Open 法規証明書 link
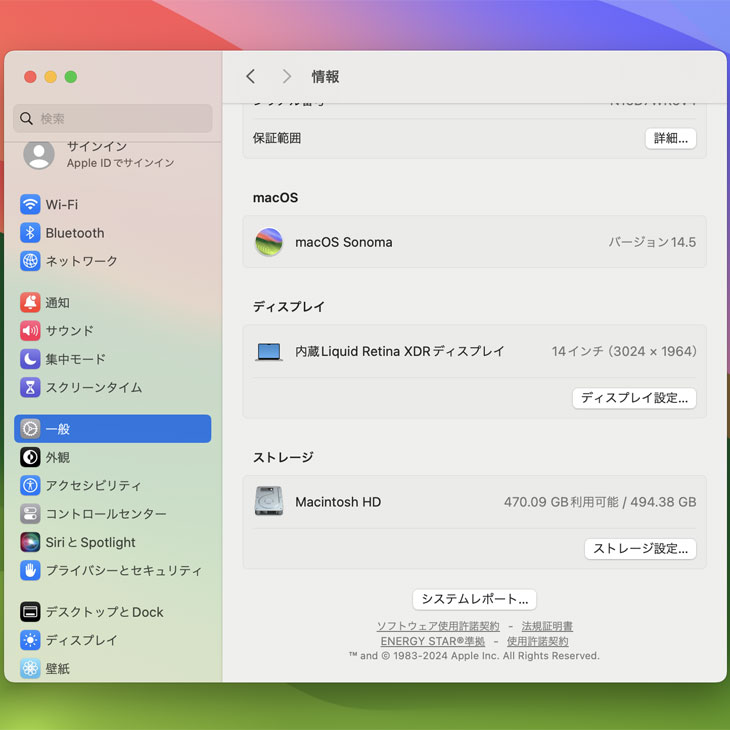This screenshot has height=730, width=730. [547, 626]
